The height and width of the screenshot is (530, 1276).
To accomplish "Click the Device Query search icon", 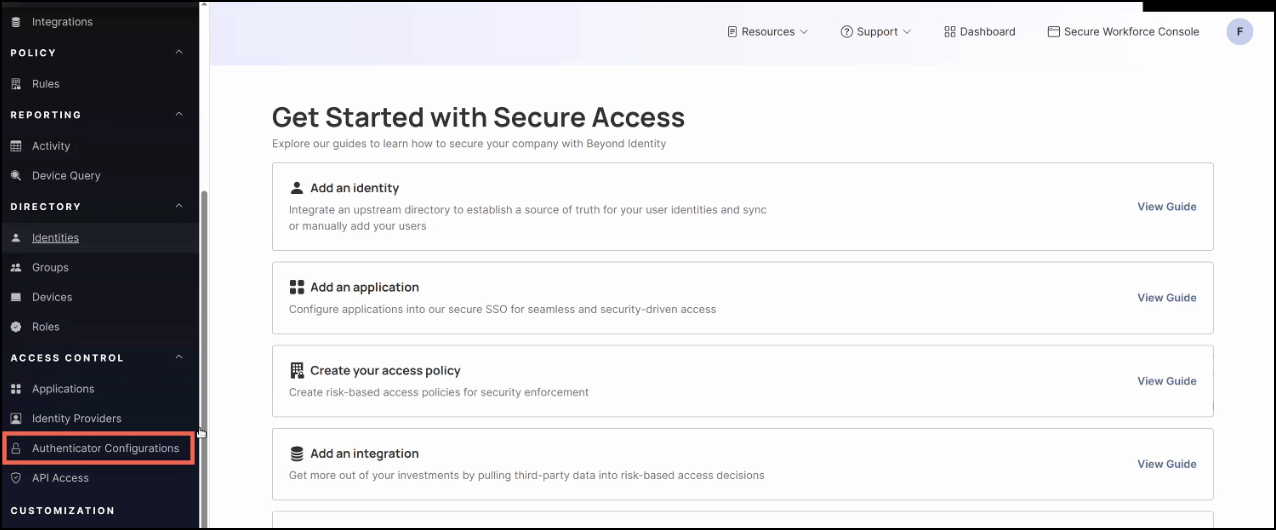I will tap(15, 176).
